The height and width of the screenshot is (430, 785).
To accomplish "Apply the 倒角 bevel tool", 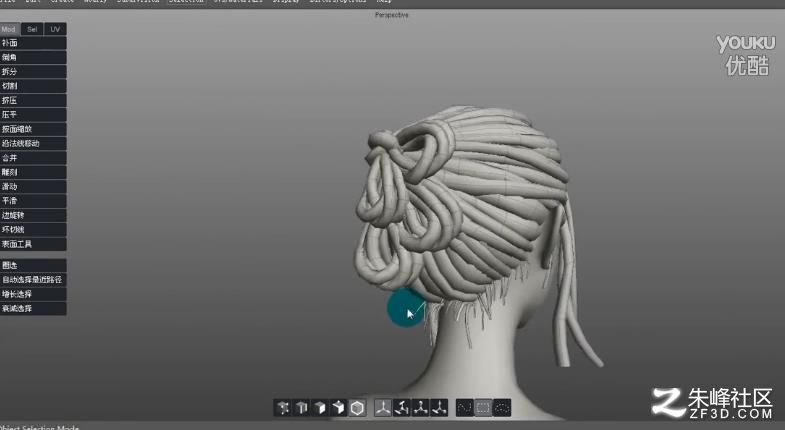I will [33, 58].
